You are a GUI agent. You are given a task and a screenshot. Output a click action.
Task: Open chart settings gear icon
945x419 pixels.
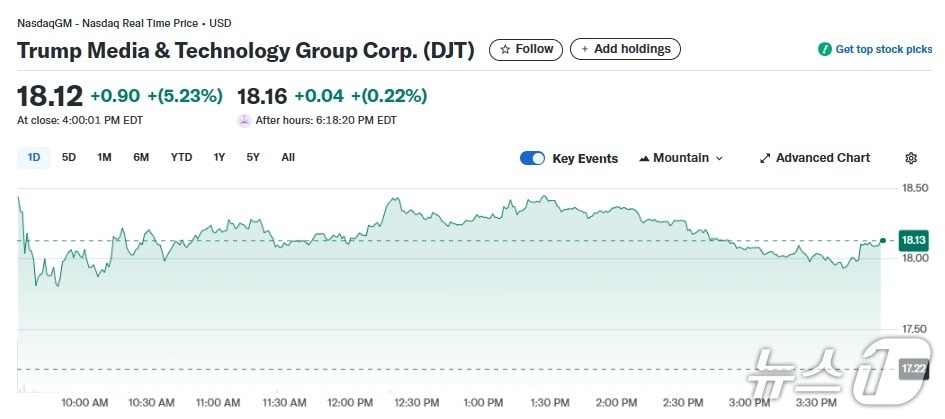911,158
